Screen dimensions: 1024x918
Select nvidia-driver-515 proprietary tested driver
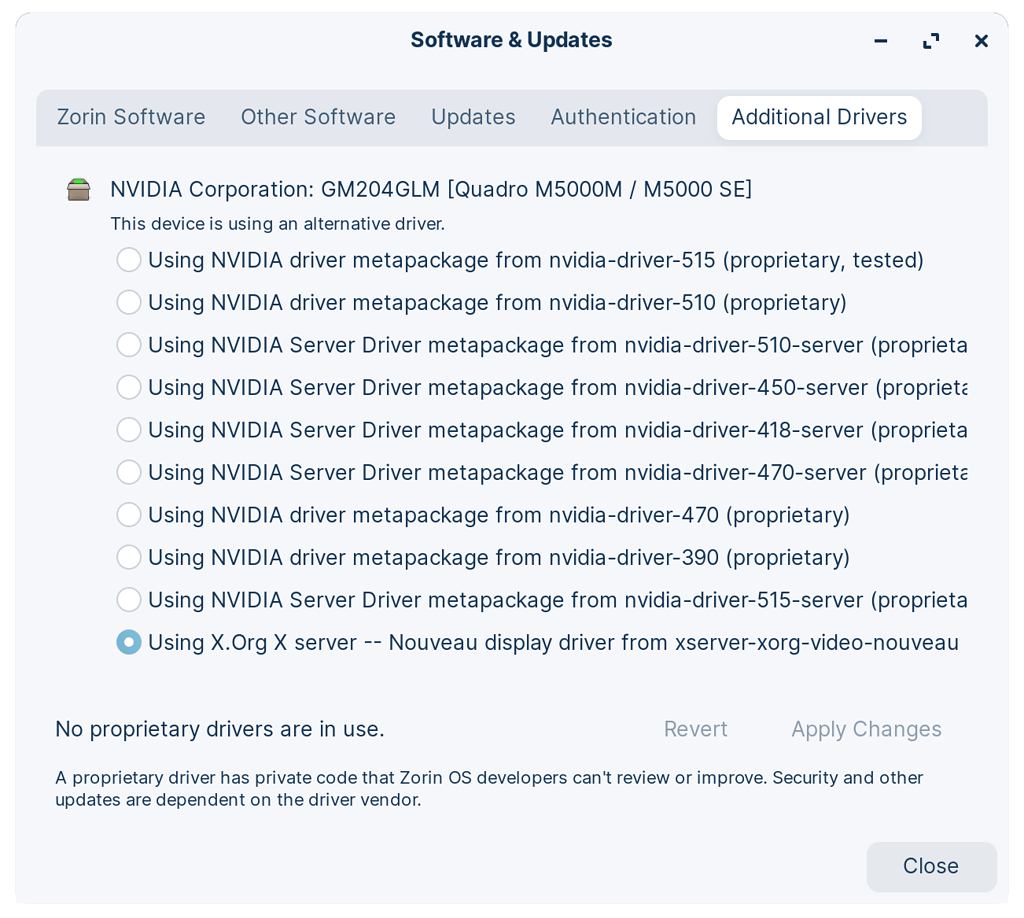coord(129,260)
